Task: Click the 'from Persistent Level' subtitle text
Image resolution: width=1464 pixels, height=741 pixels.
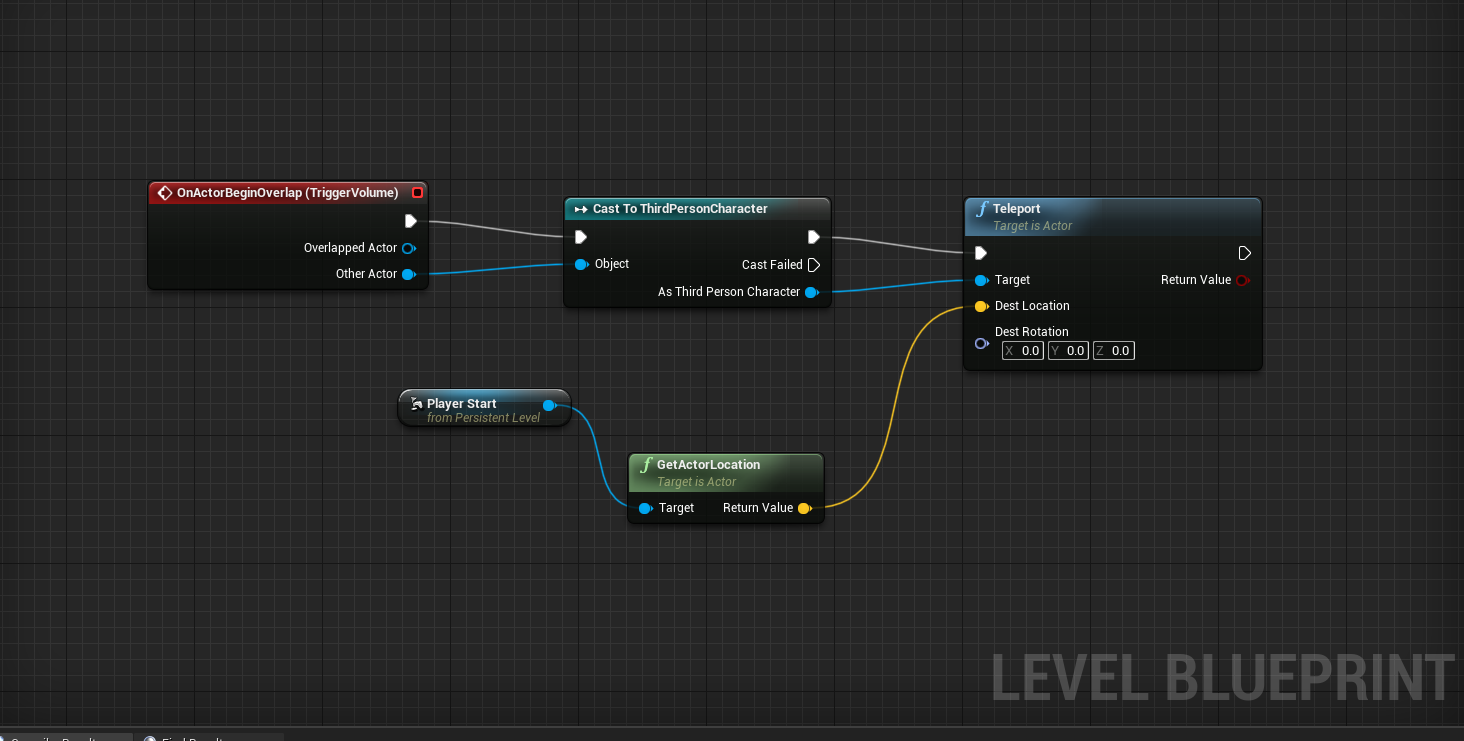Action: click(x=483, y=418)
